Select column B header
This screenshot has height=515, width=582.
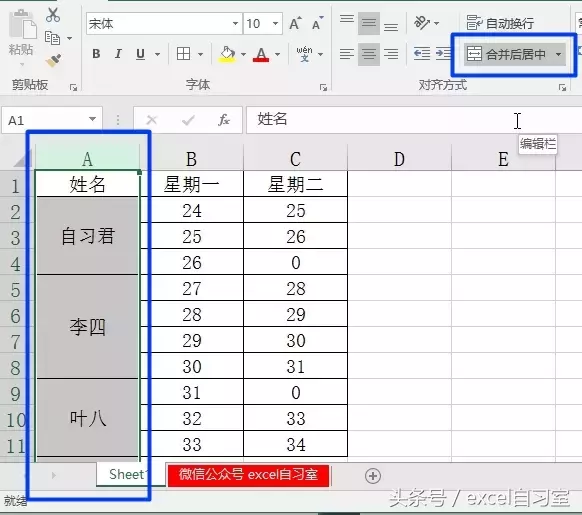(192, 159)
